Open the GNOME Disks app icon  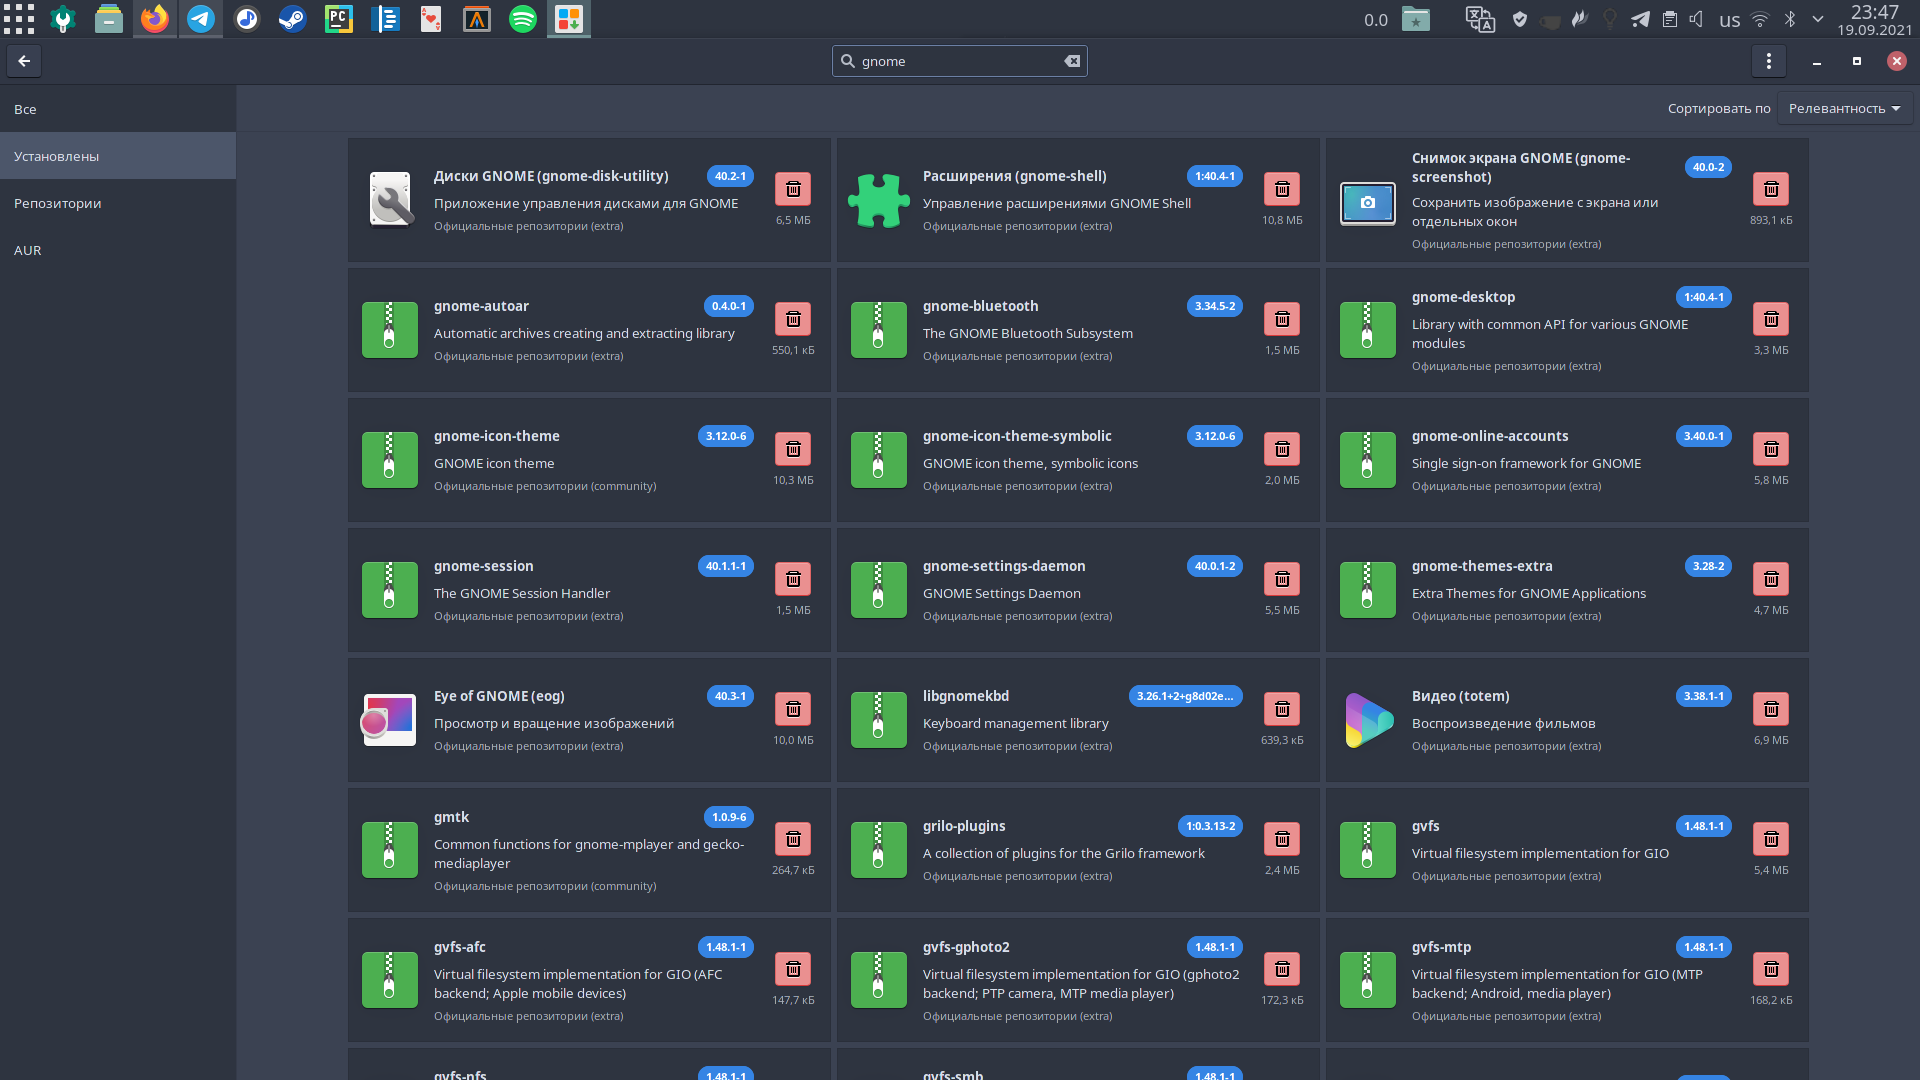[390, 200]
